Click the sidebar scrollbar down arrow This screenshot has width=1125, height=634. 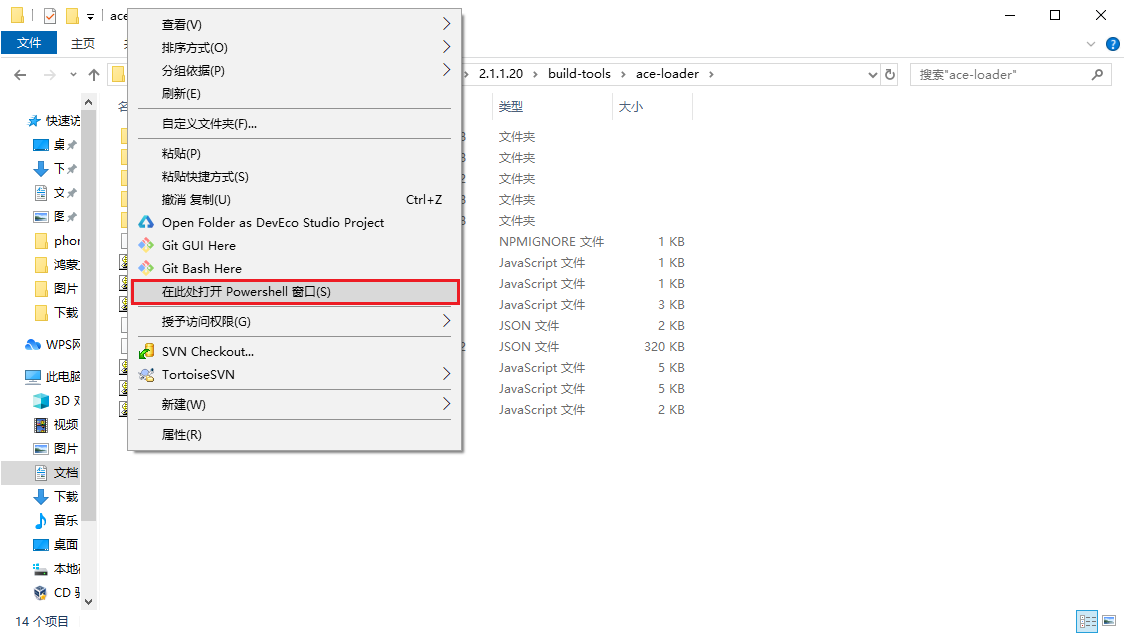[88, 601]
